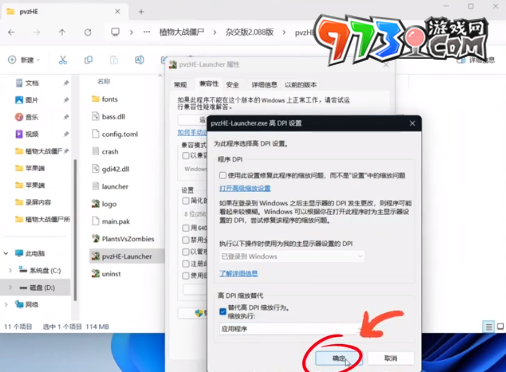
Task: Click the Rename icon in Explorer toolbar
Action: point(139,60)
